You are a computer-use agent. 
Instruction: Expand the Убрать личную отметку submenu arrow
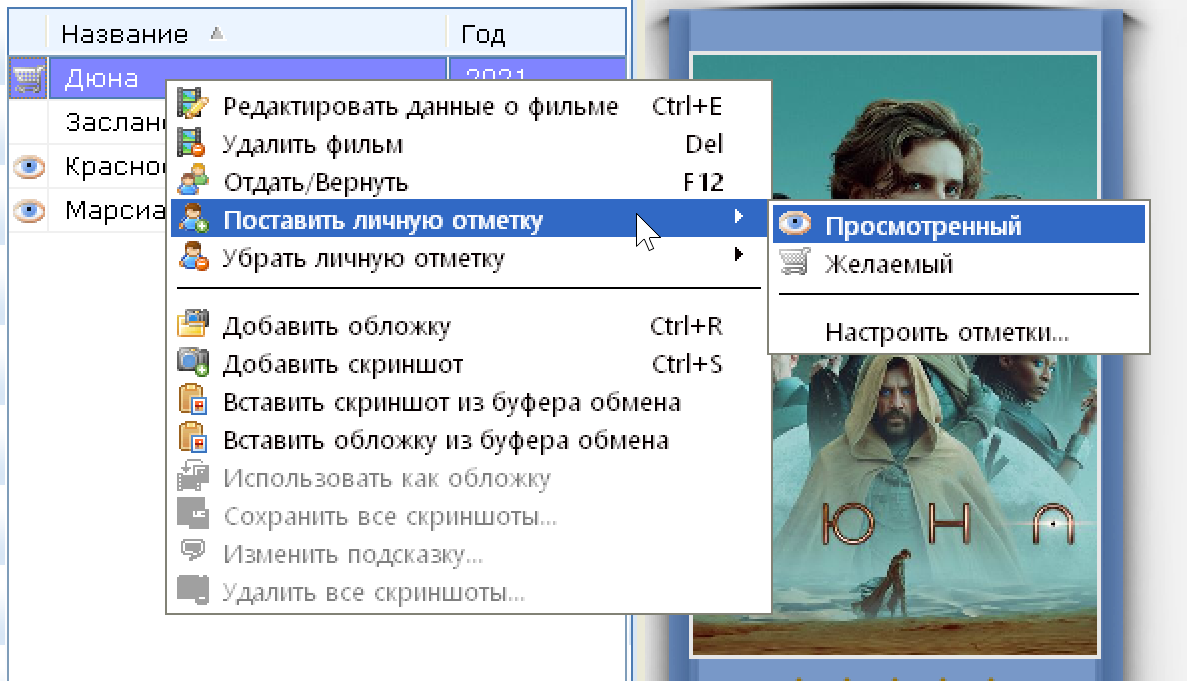point(739,254)
